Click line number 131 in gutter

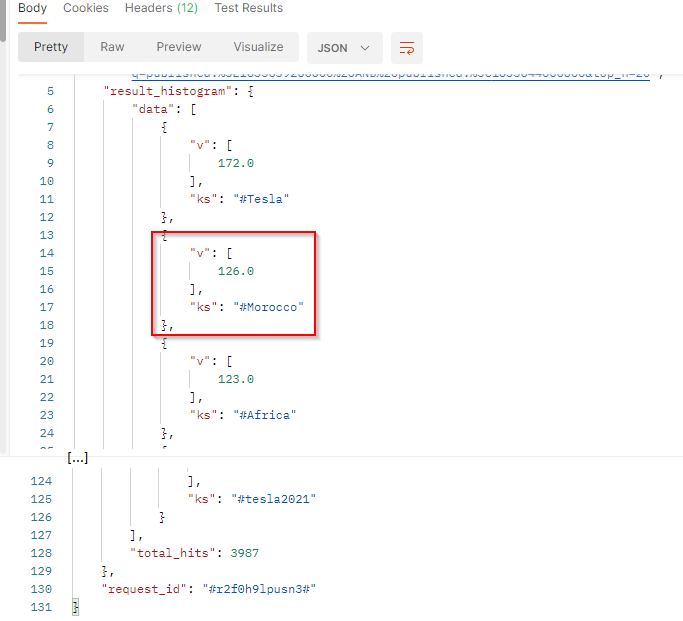(41, 607)
